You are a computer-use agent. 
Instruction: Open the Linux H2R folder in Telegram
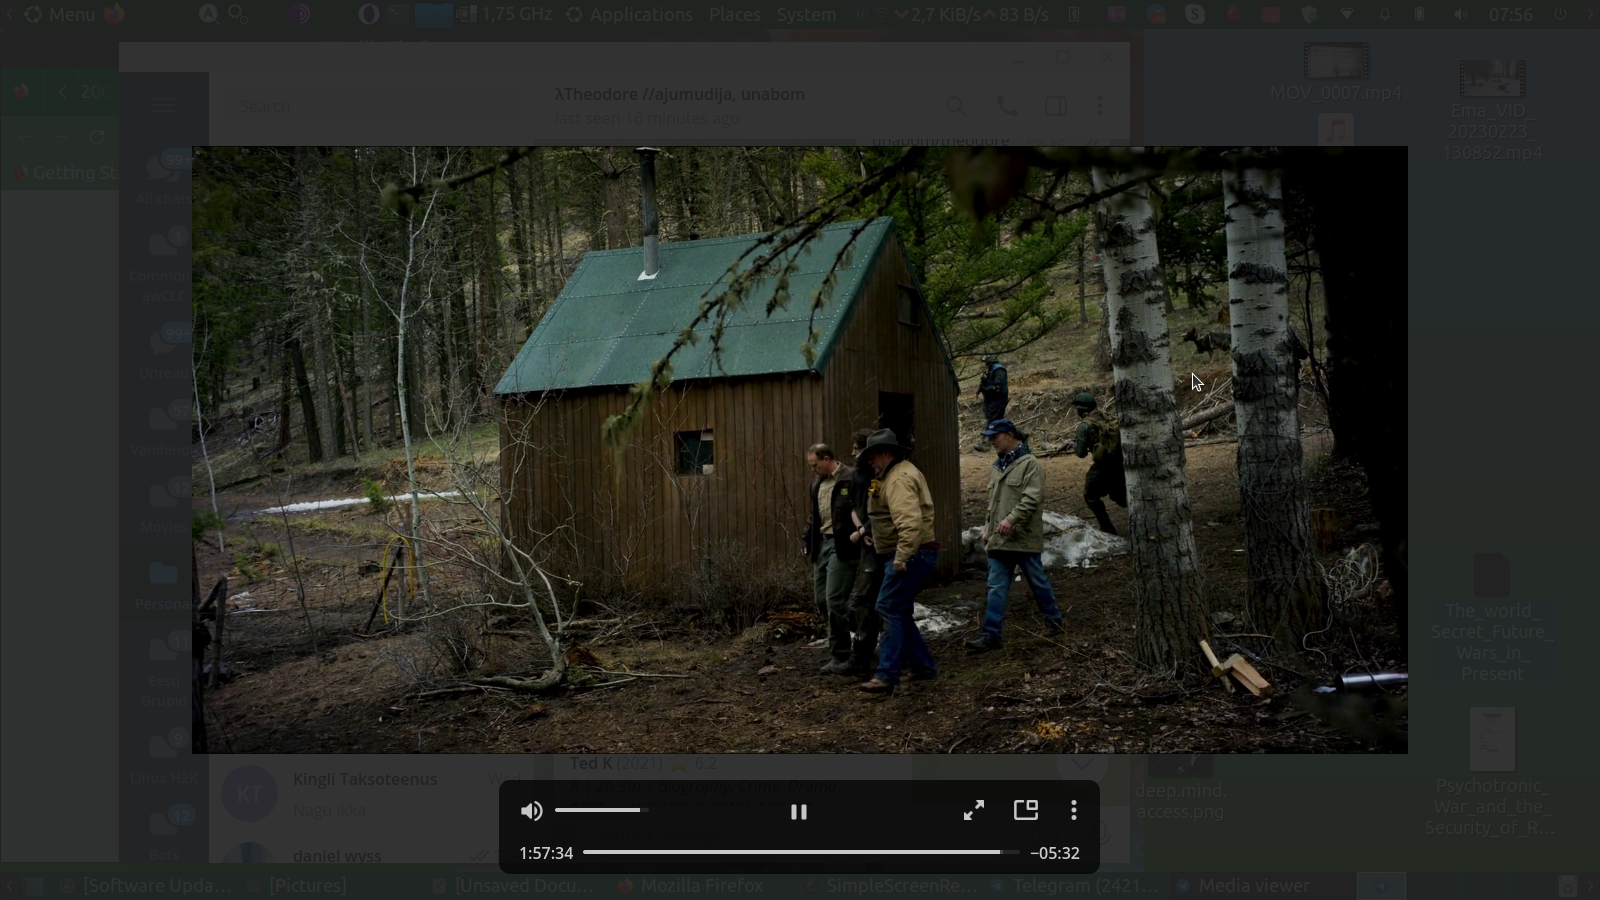tap(164, 757)
